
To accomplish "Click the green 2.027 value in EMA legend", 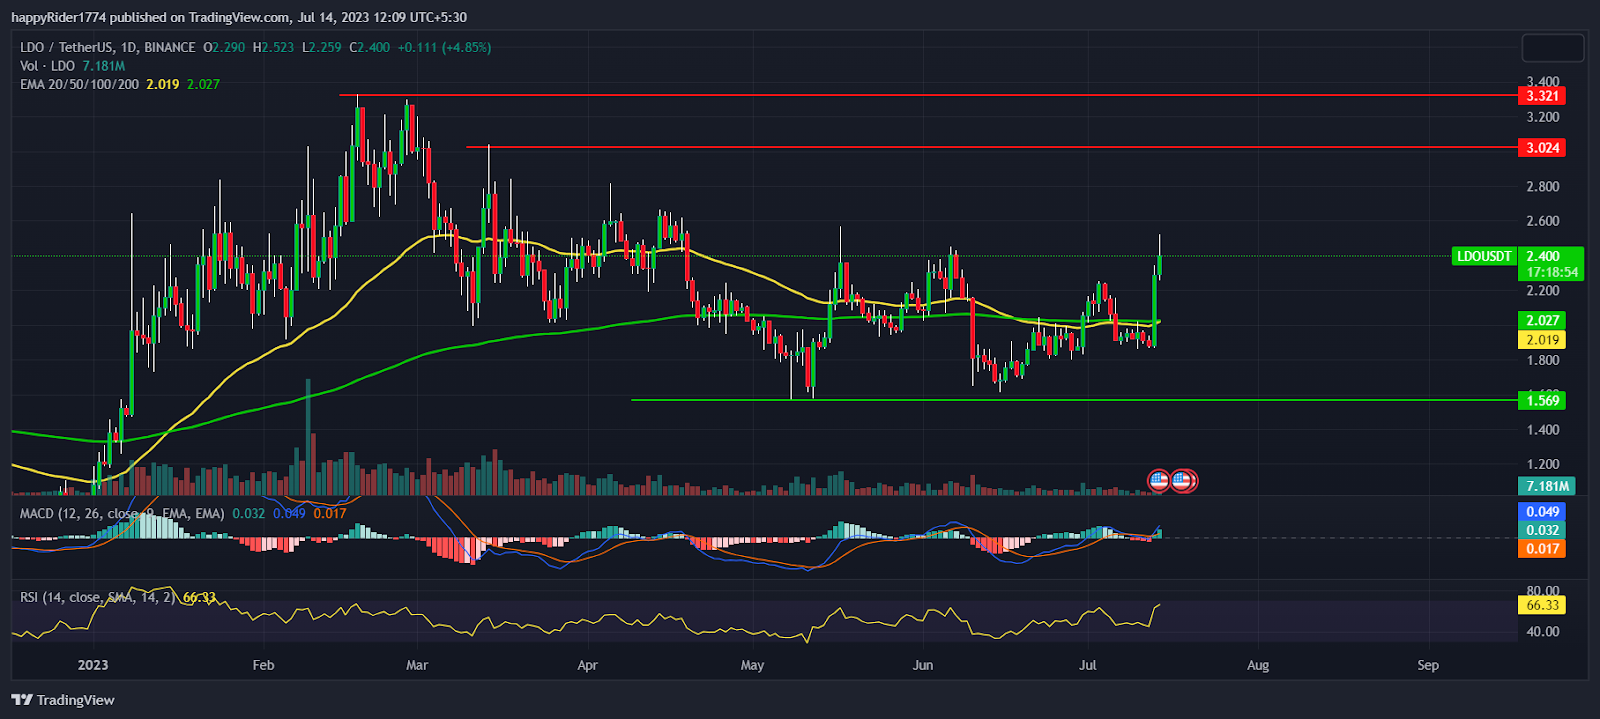I will point(203,84).
